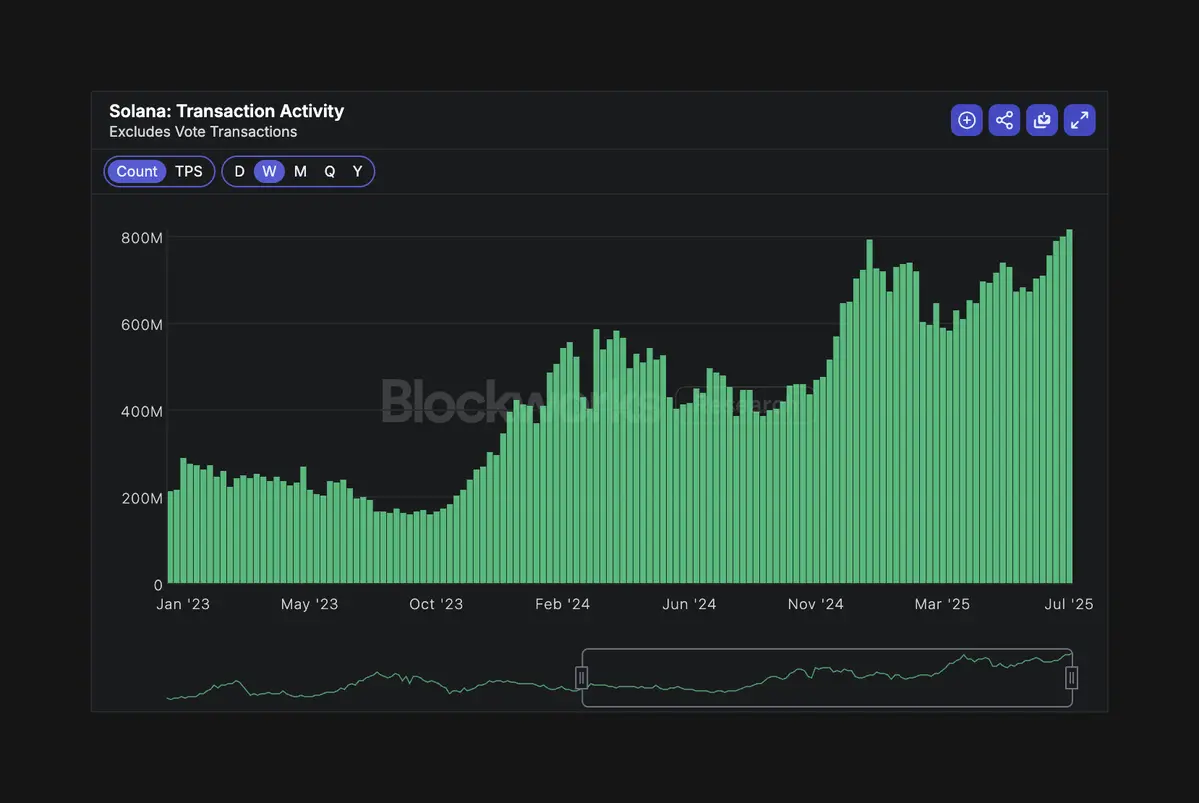Image resolution: width=1199 pixels, height=803 pixels.
Task: Click the navigator sparkline left of the selected window
Action: point(373,683)
